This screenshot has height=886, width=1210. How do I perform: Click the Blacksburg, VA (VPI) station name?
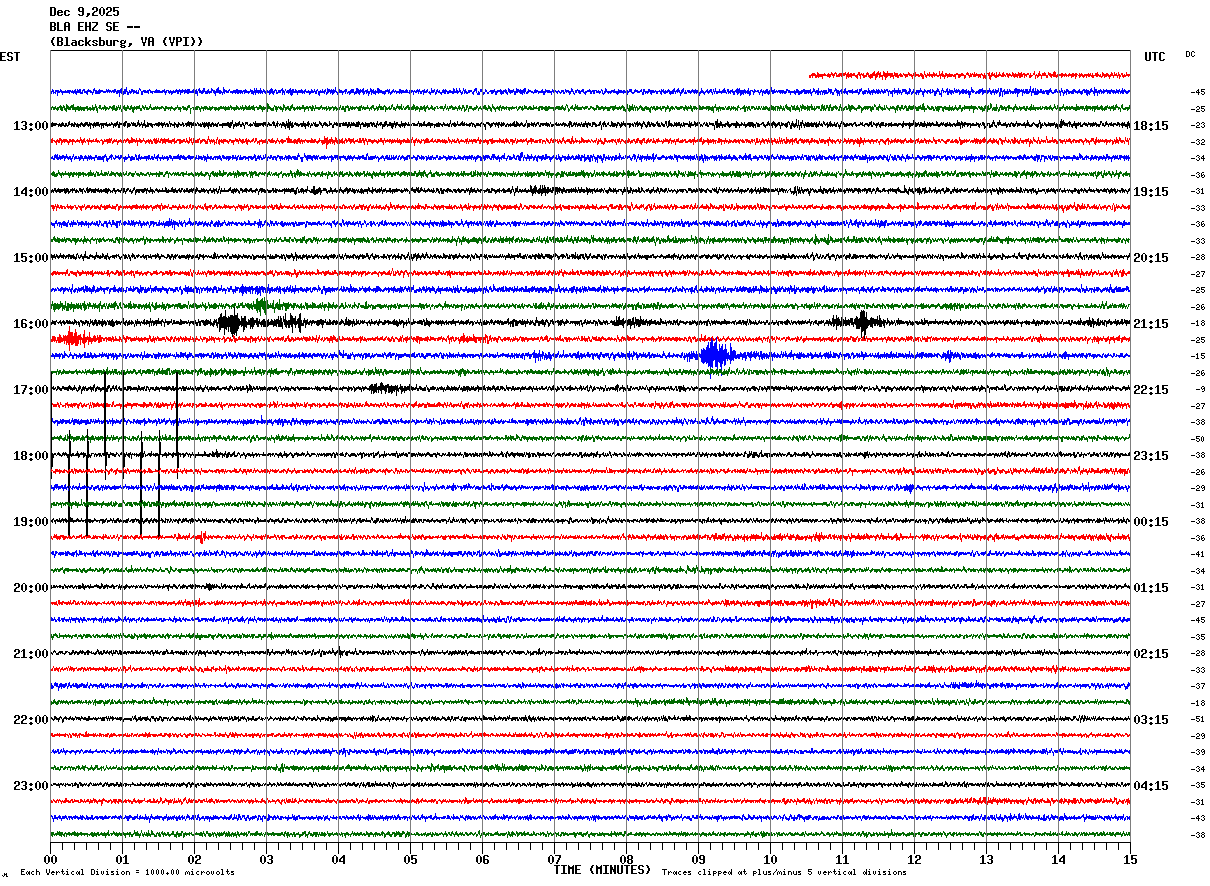point(126,42)
